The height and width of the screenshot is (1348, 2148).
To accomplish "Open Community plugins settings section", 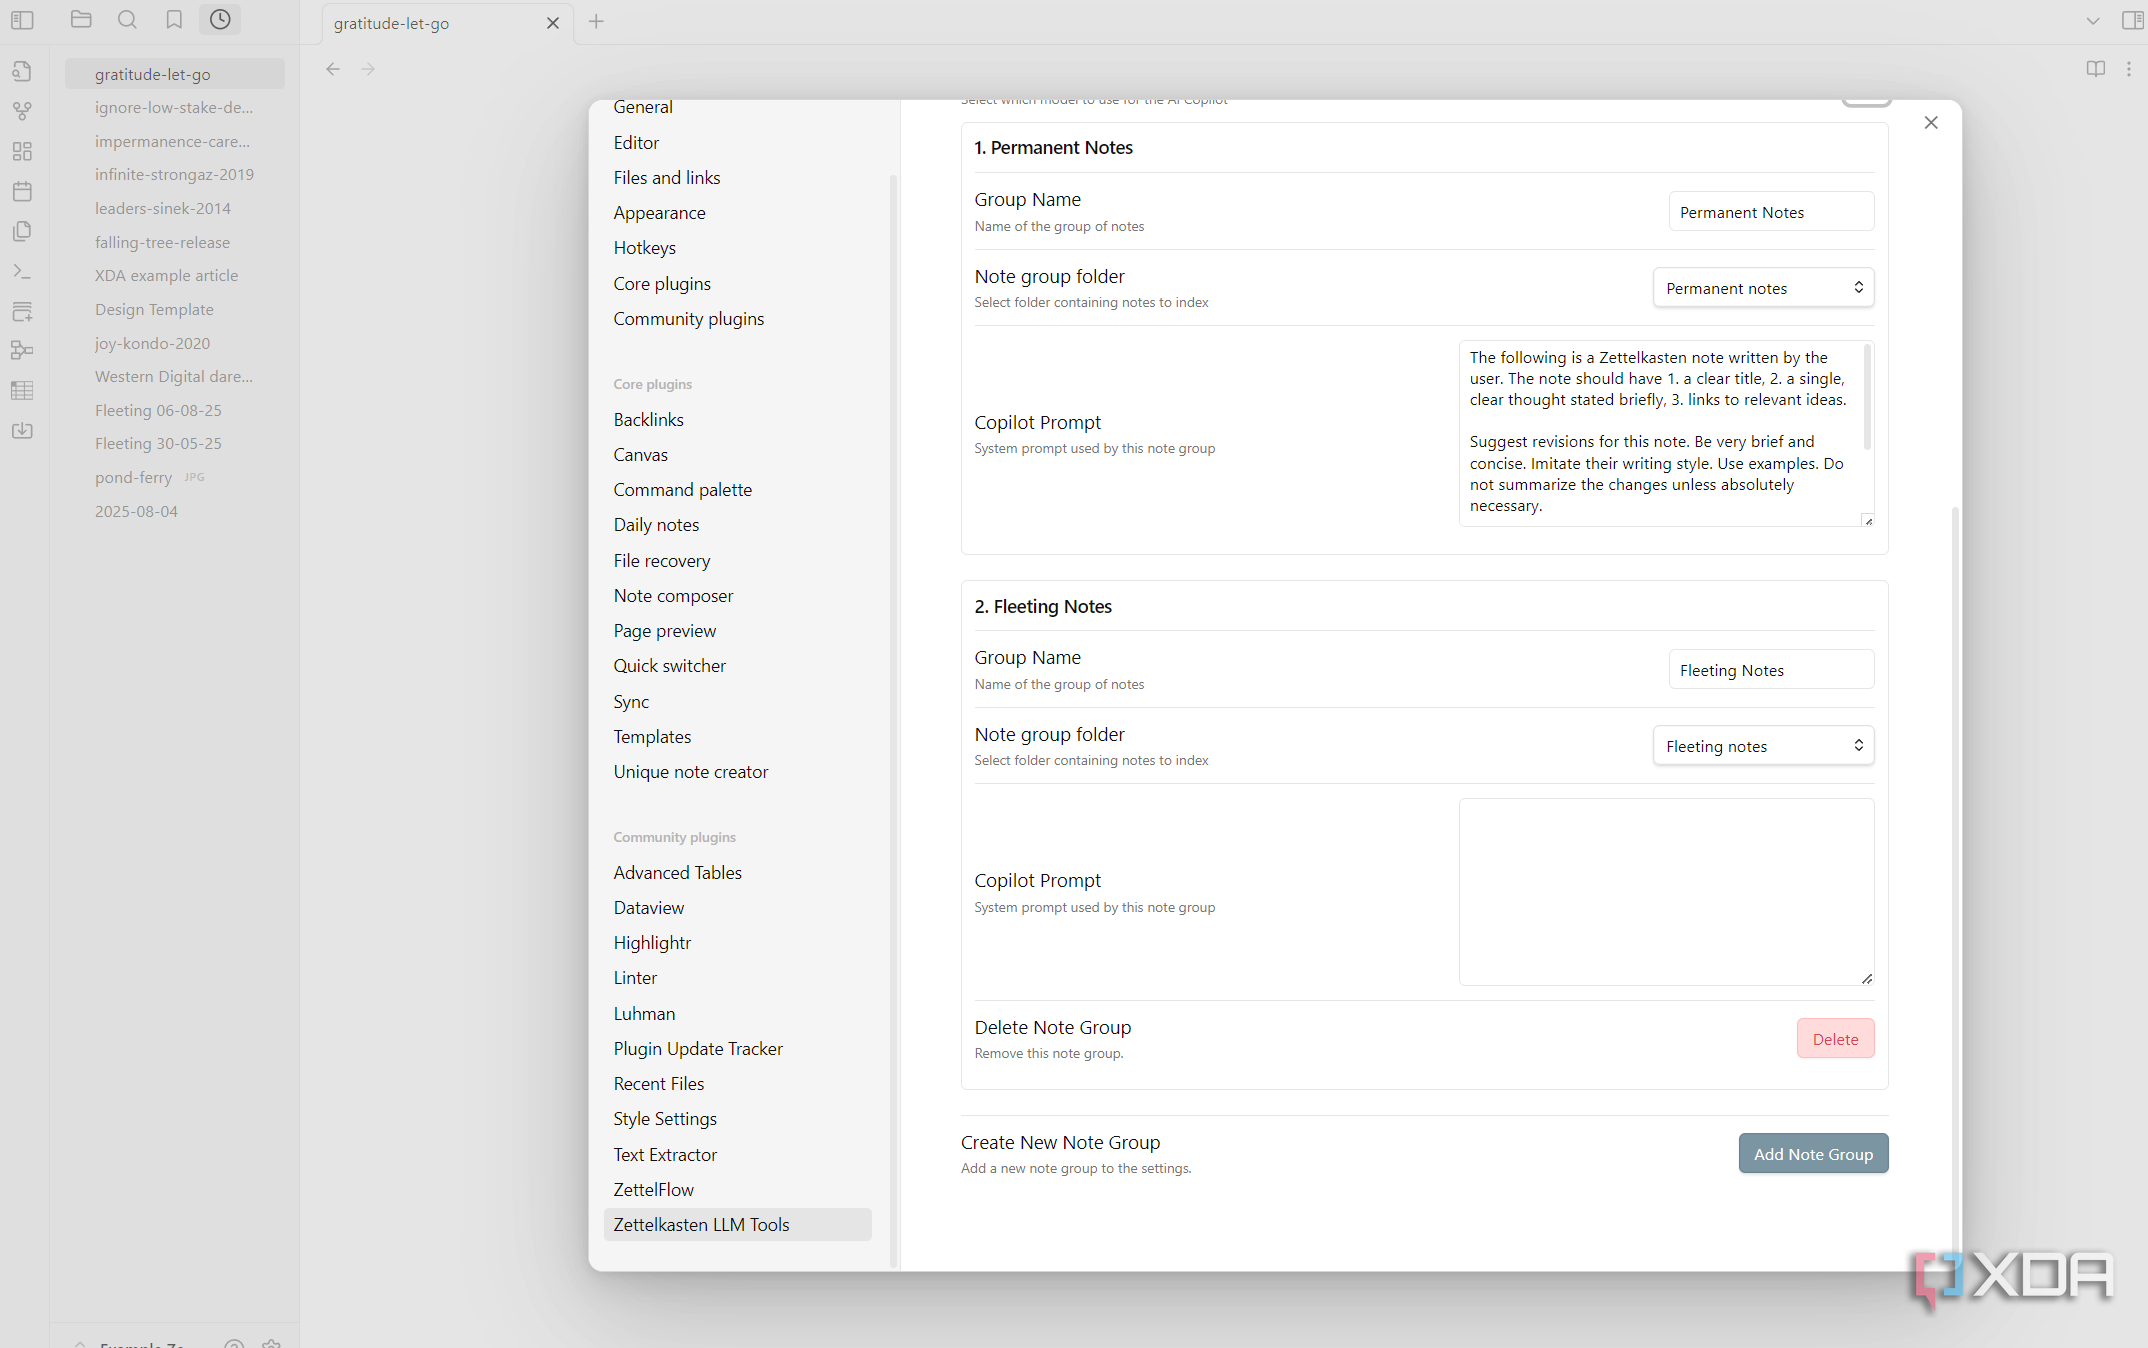I will [x=688, y=318].
